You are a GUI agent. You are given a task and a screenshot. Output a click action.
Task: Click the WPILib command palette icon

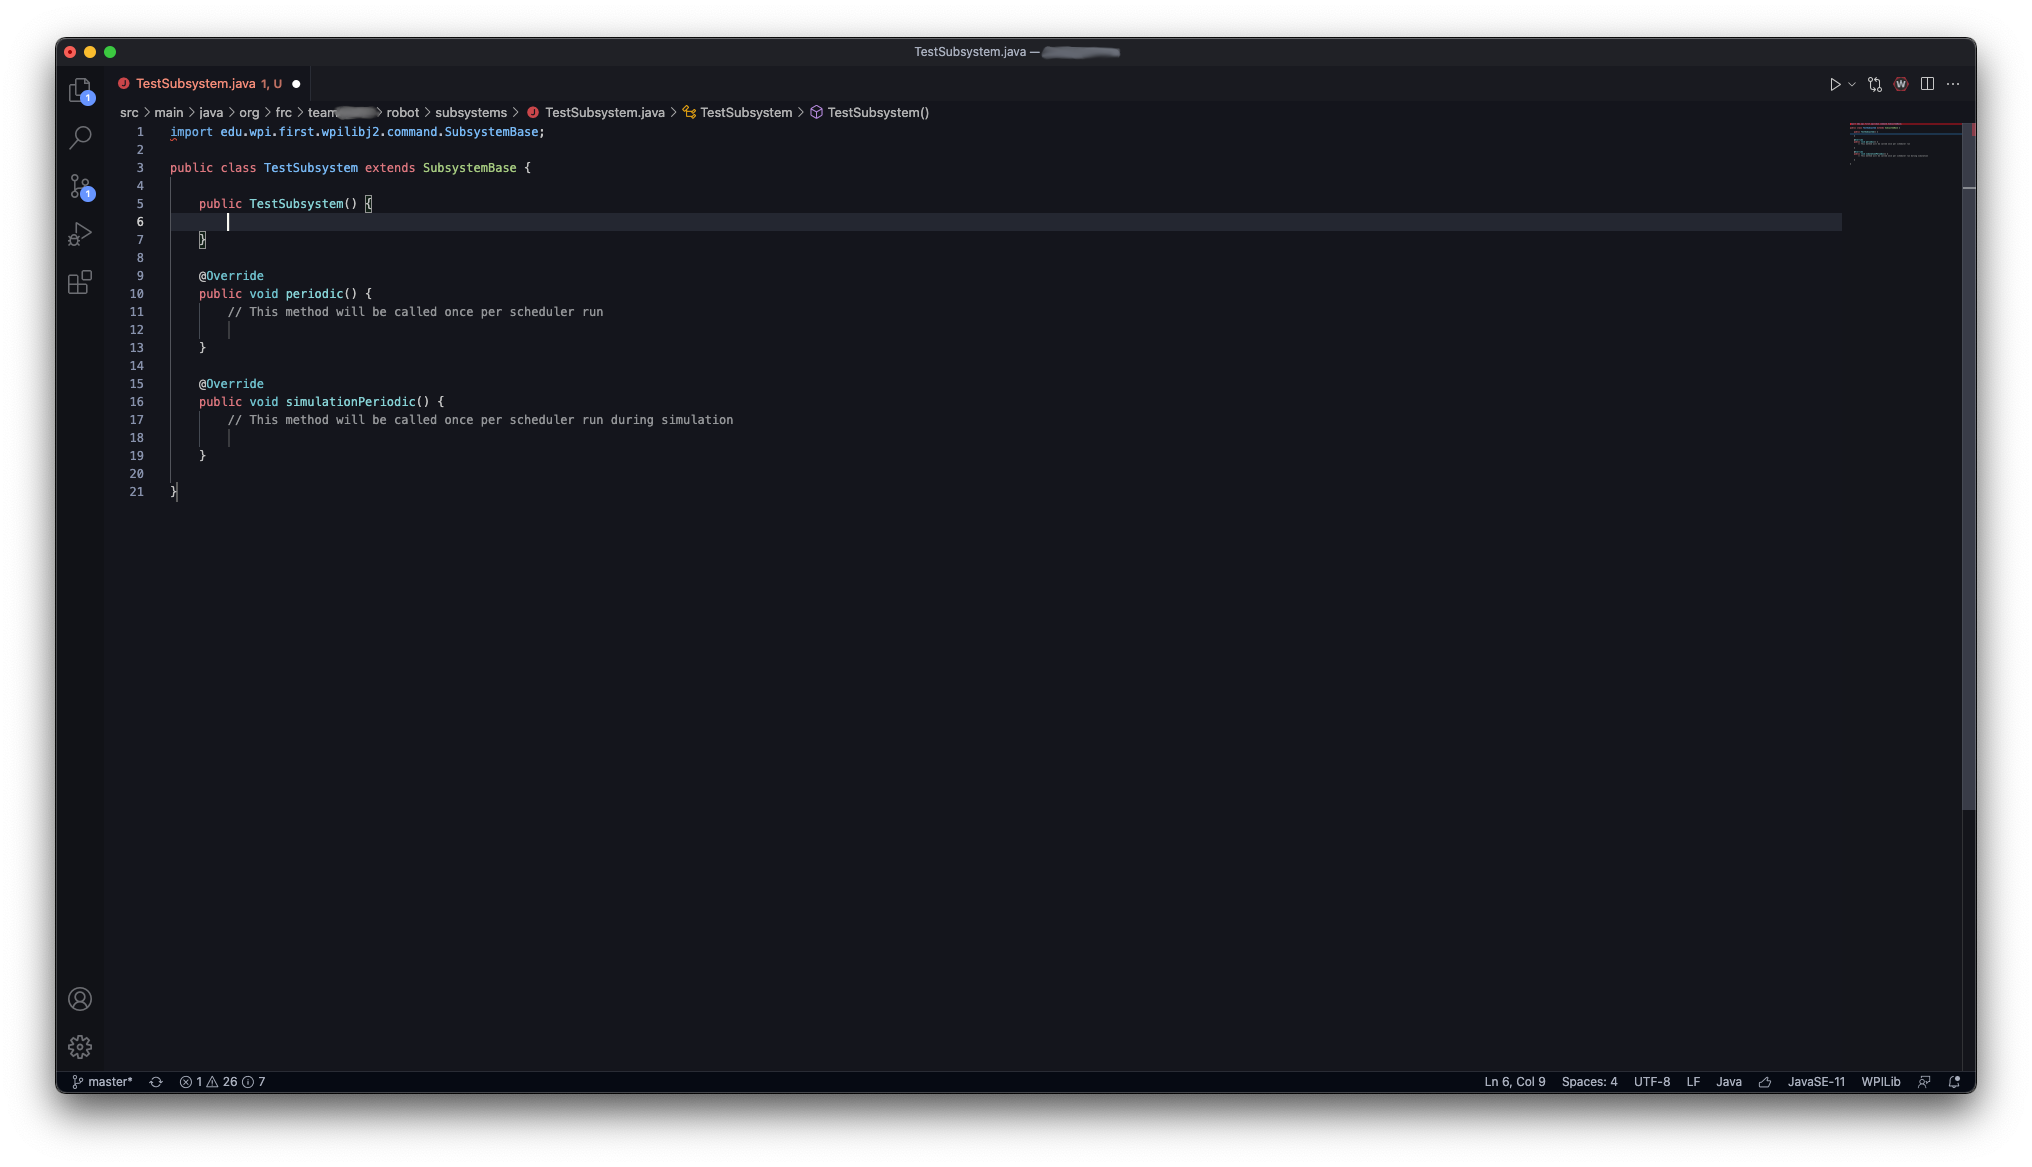[1900, 84]
